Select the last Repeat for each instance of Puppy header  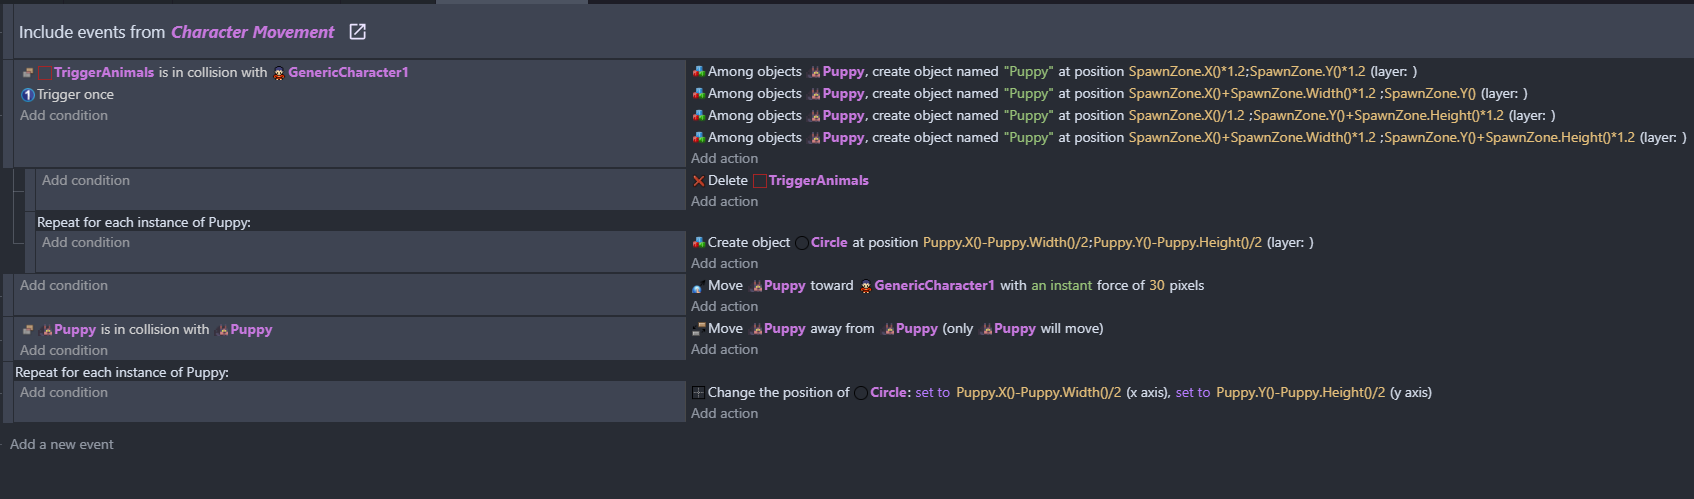[x=122, y=372]
